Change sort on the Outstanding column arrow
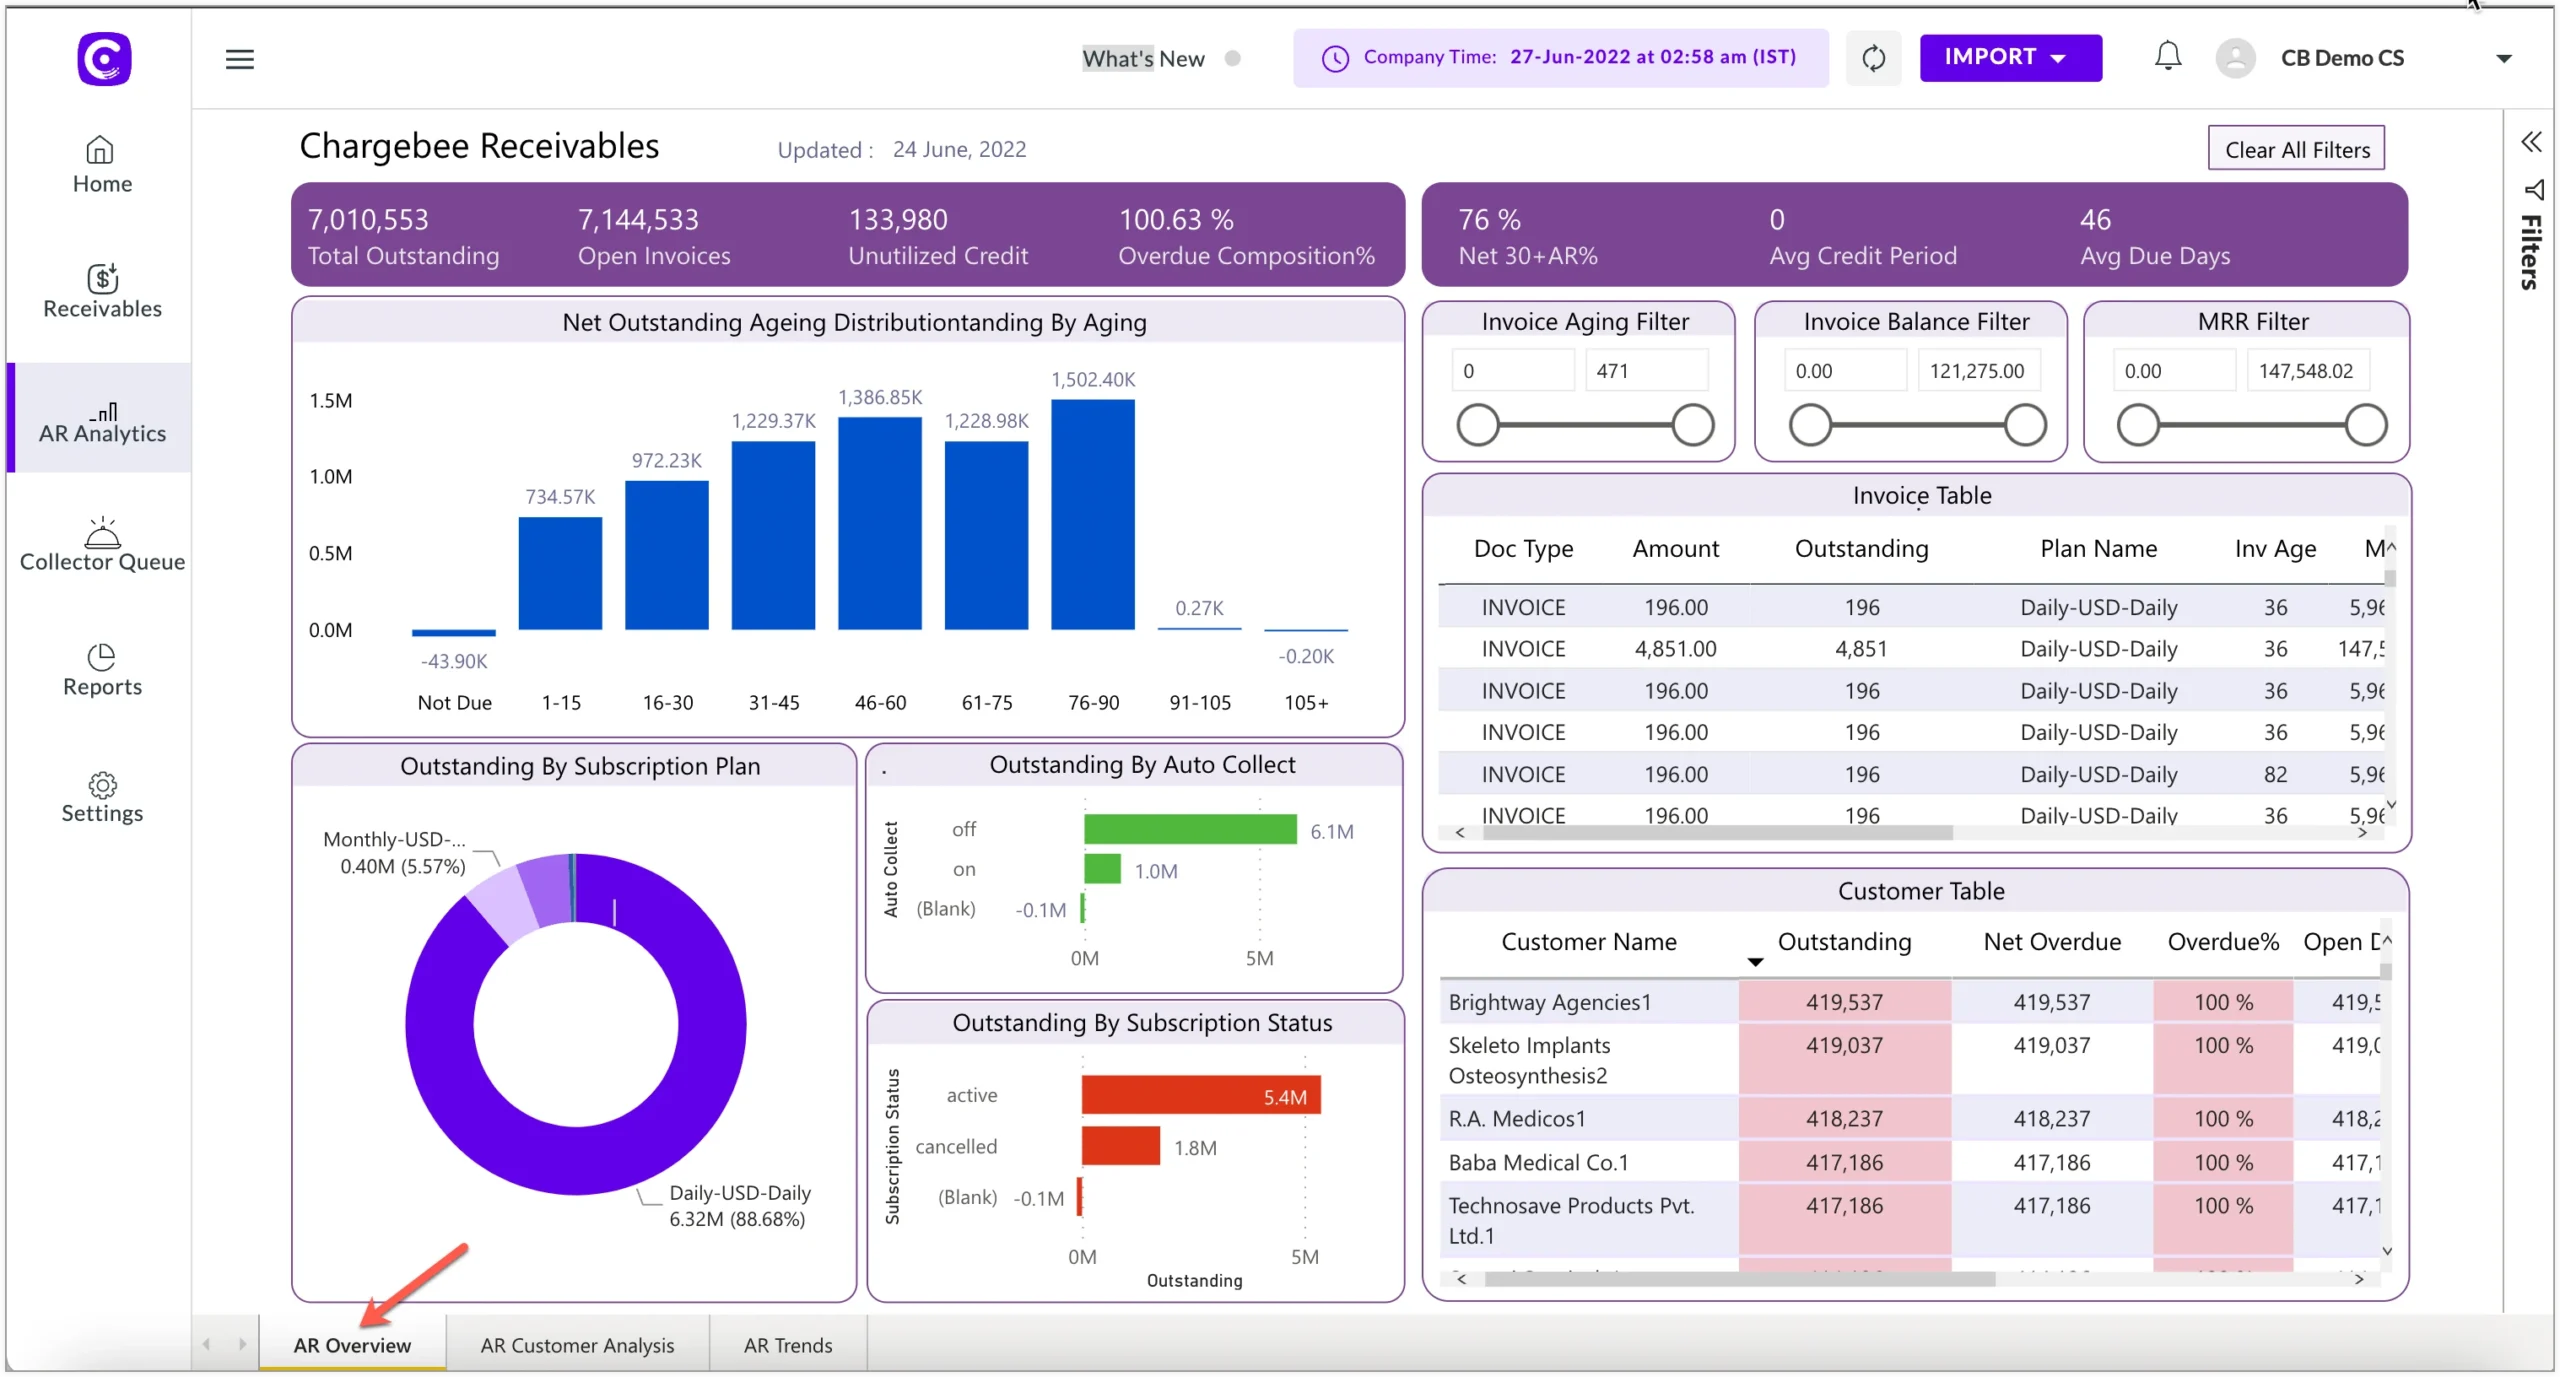This screenshot has width=2560, height=1377. pos(1754,962)
